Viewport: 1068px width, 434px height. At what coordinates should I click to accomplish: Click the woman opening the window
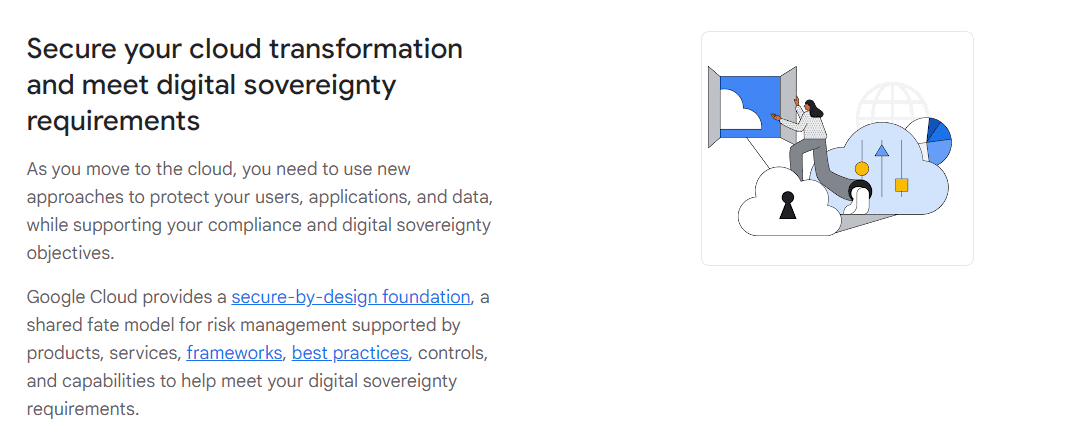click(x=810, y=140)
